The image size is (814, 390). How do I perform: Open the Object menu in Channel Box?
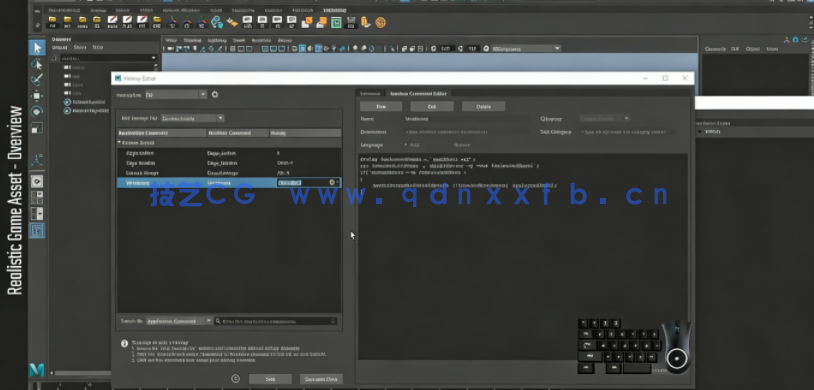coord(752,49)
